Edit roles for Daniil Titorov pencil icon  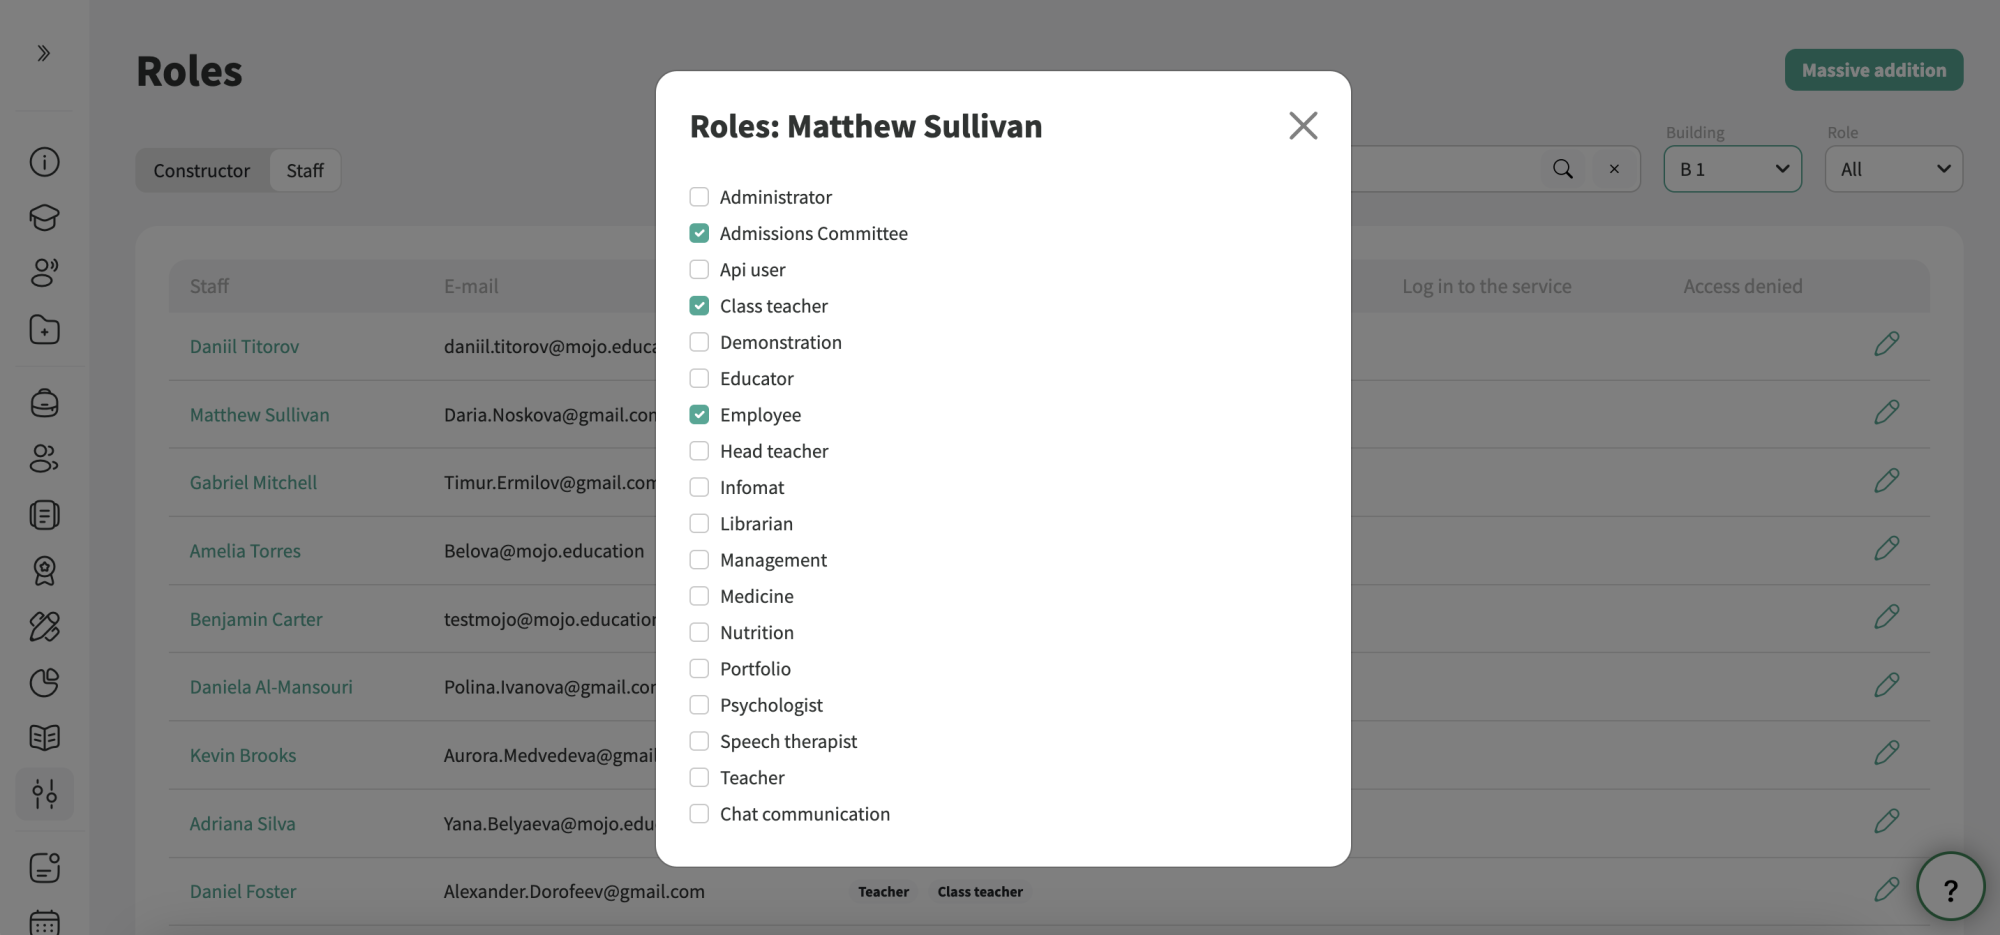(1886, 344)
